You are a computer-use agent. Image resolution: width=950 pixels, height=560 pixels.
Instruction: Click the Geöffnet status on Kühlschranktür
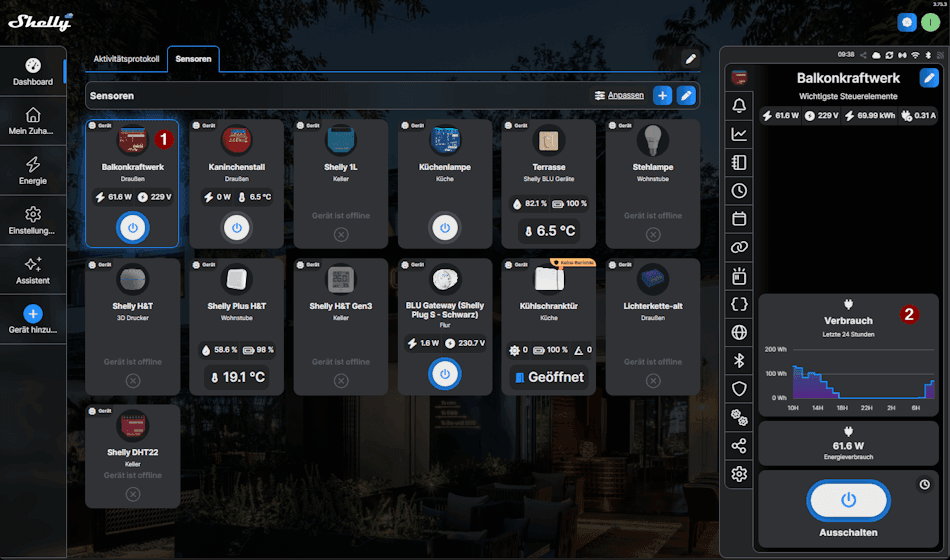pyautogui.click(x=549, y=377)
